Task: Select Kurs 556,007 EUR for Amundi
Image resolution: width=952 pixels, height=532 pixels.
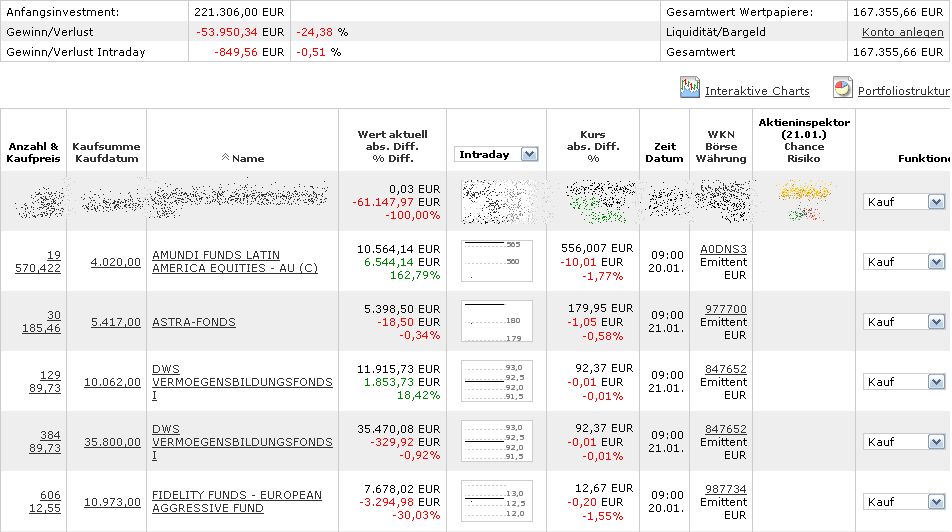Action: (597, 248)
